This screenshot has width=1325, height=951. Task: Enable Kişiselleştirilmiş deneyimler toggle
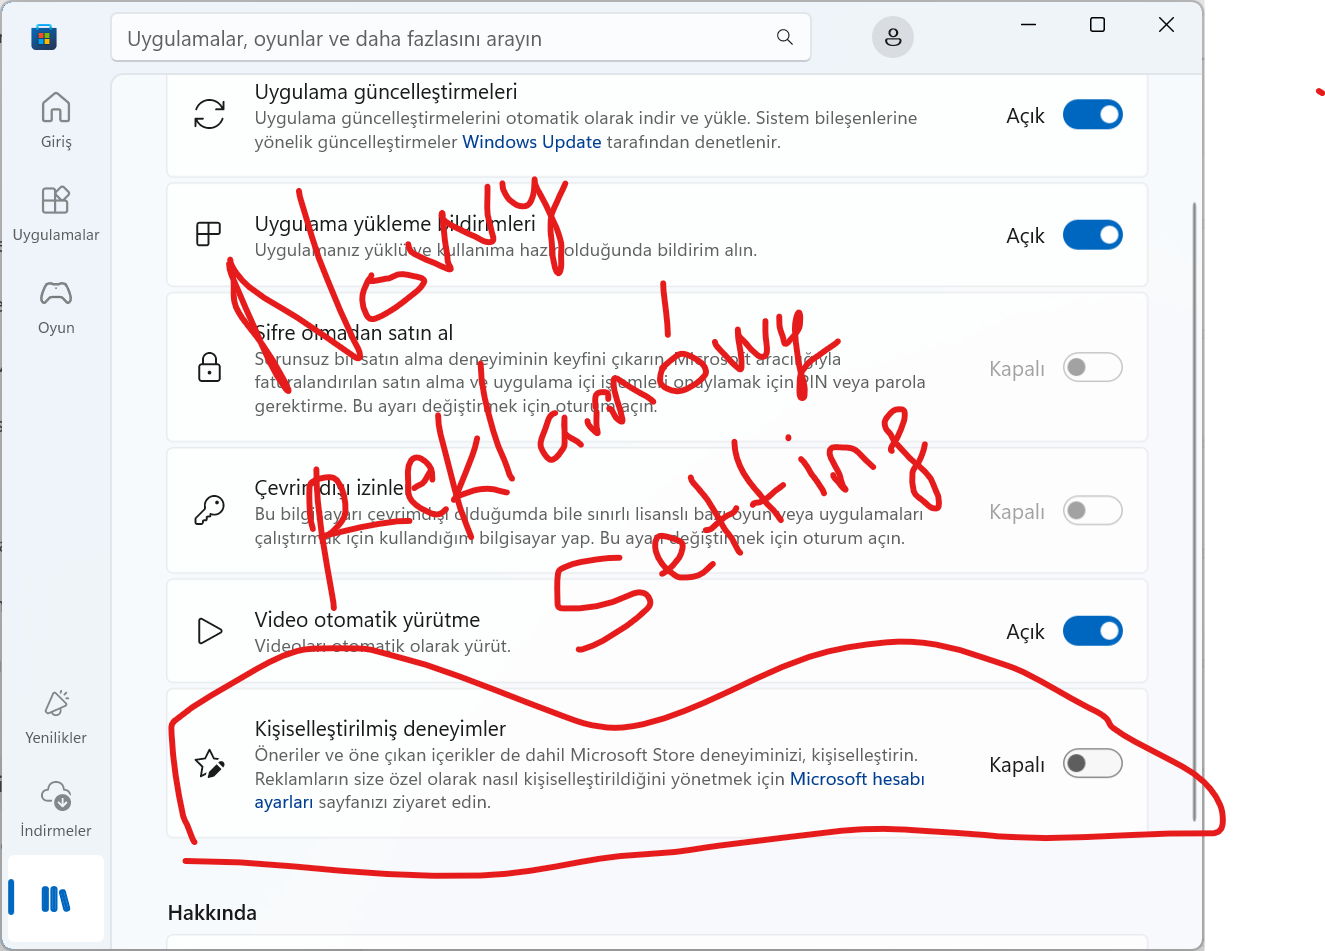(x=1092, y=764)
